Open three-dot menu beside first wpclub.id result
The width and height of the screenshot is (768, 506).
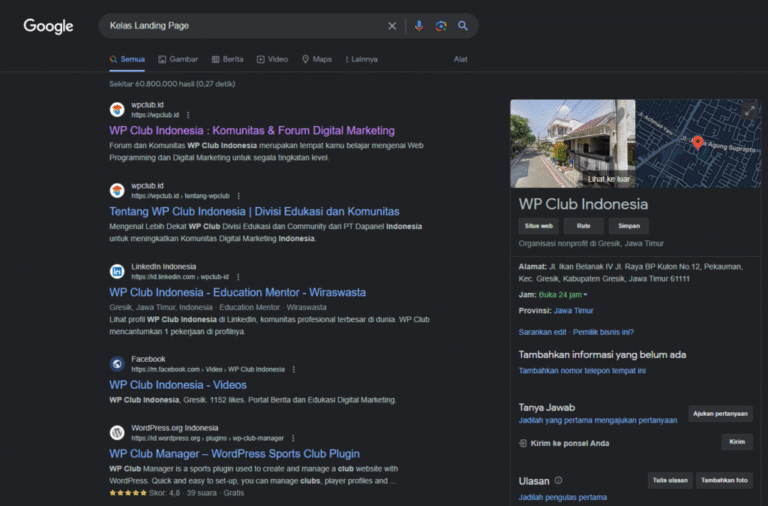(187, 115)
